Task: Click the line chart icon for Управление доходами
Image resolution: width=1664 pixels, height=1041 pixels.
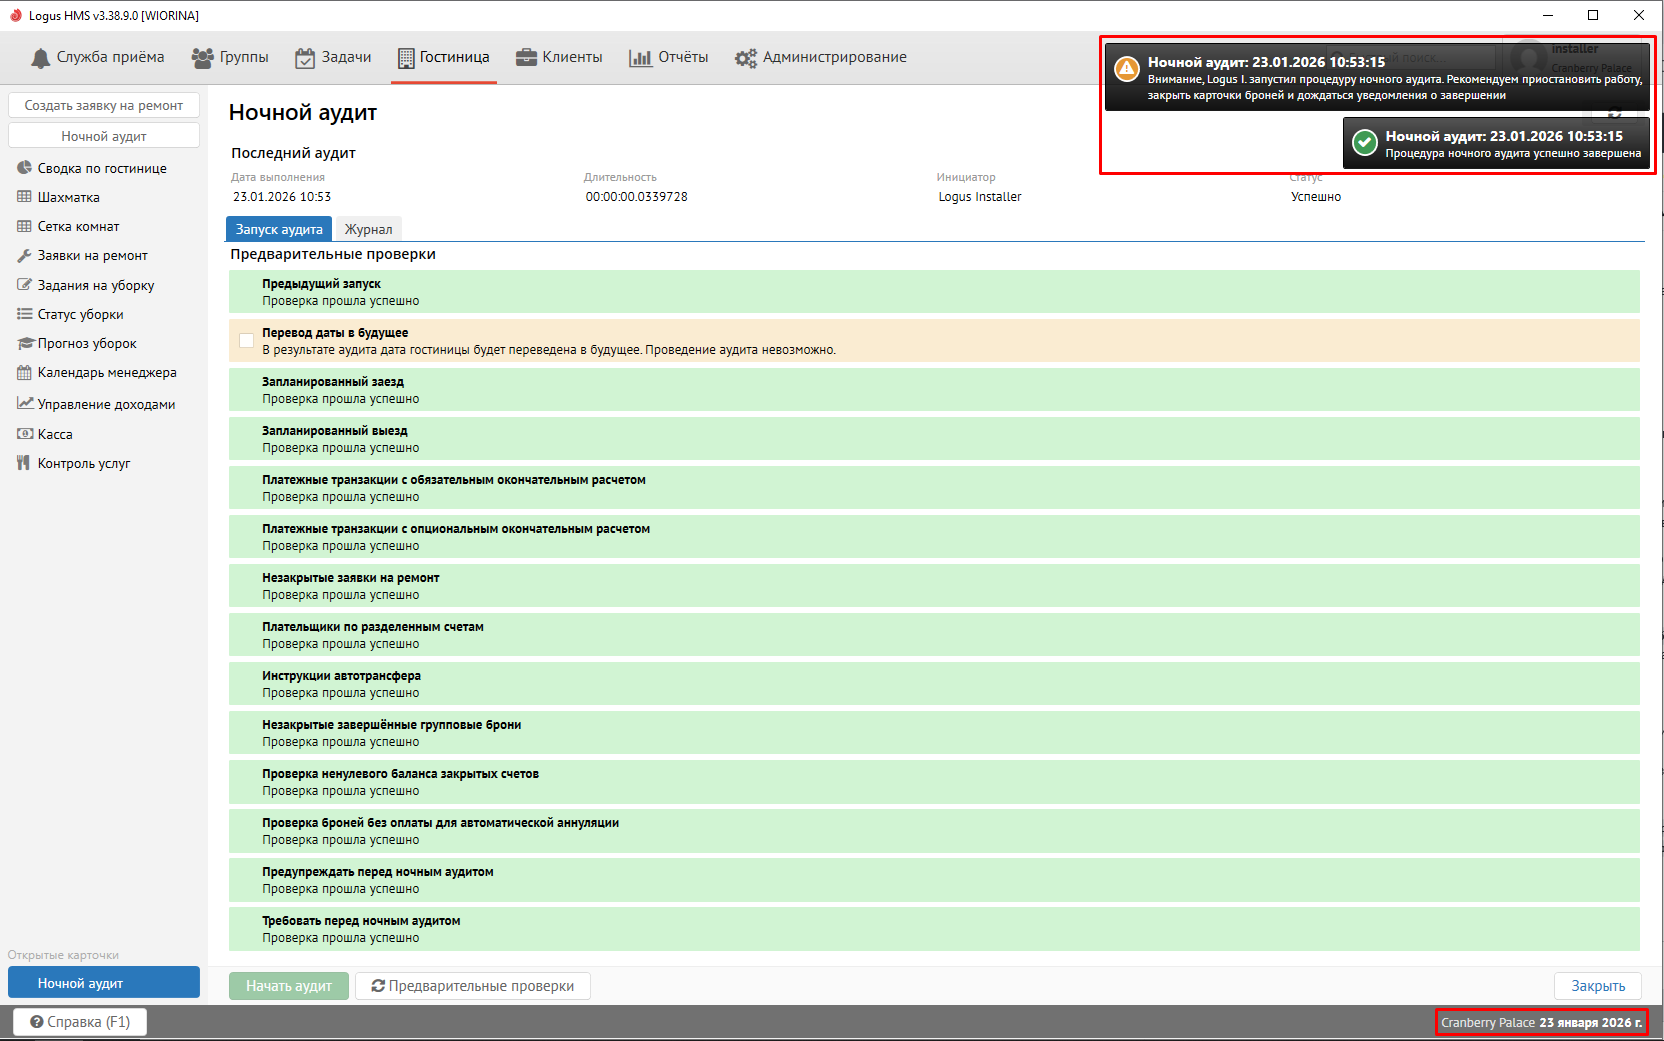Action: tap(26, 404)
